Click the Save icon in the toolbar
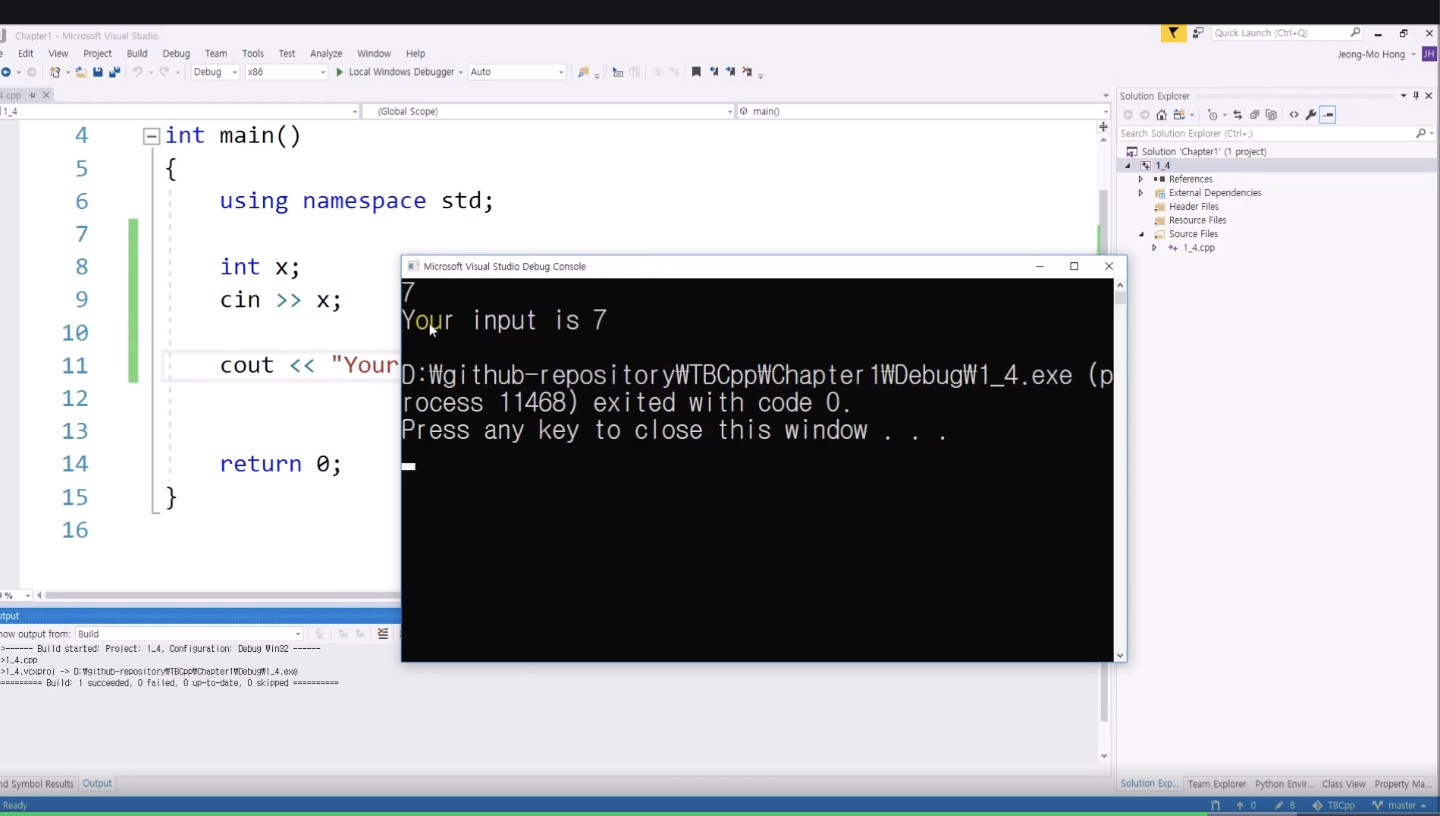The width and height of the screenshot is (1440, 816). point(98,72)
